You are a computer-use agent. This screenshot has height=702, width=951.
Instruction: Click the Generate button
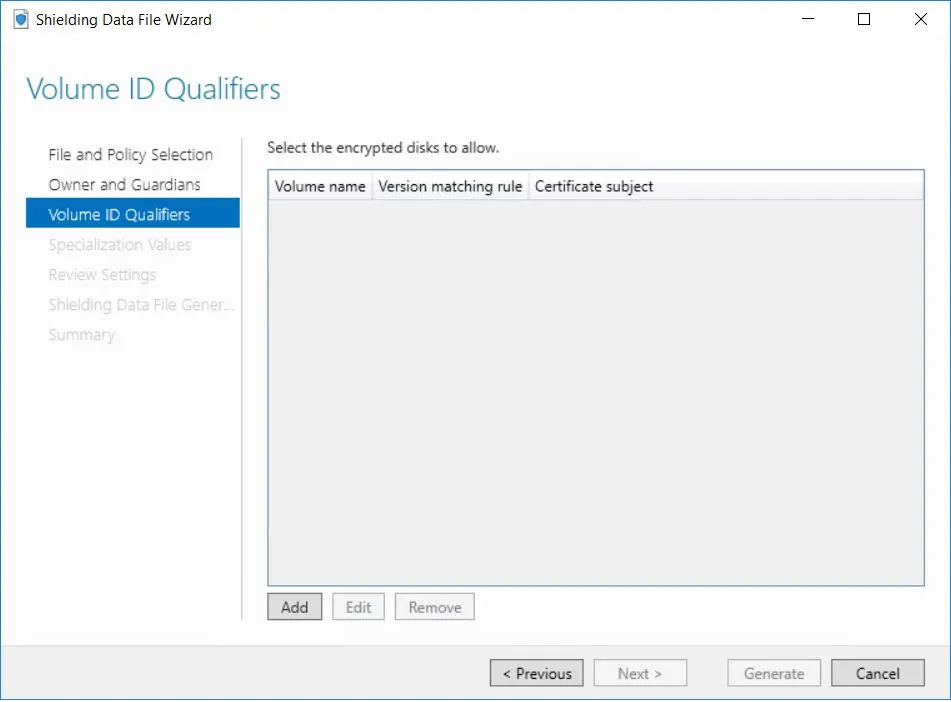pos(774,674)
